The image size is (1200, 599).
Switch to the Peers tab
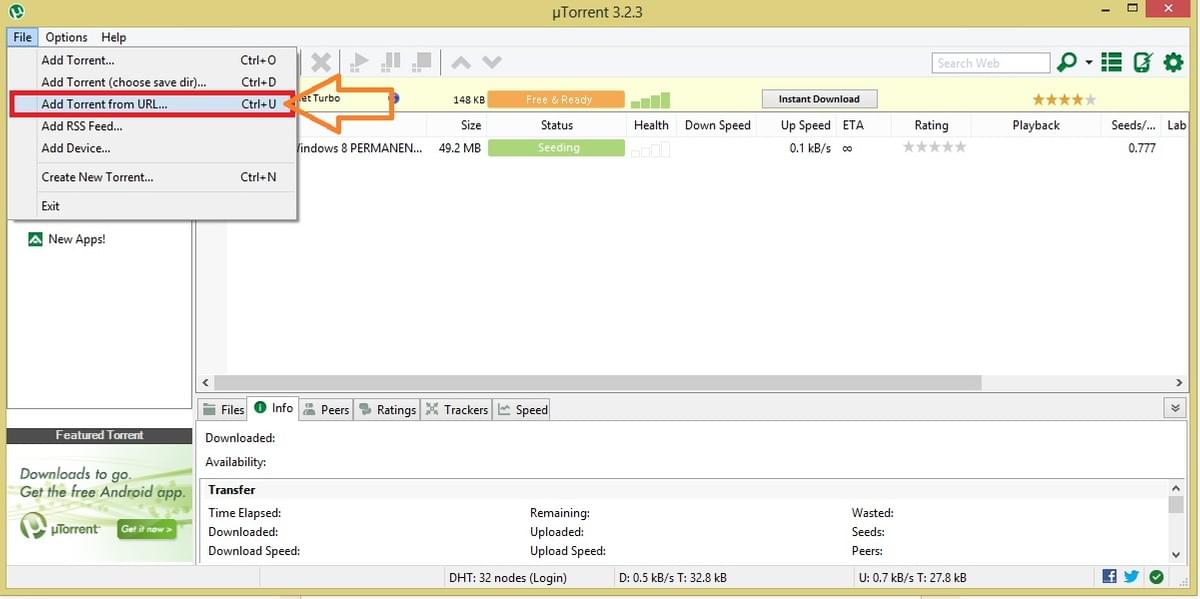326,409
